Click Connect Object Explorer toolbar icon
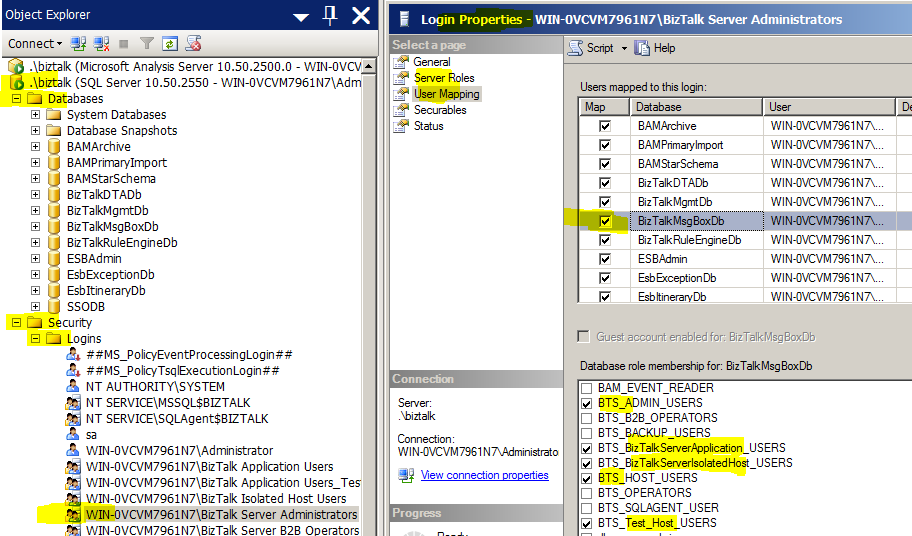 78,44
